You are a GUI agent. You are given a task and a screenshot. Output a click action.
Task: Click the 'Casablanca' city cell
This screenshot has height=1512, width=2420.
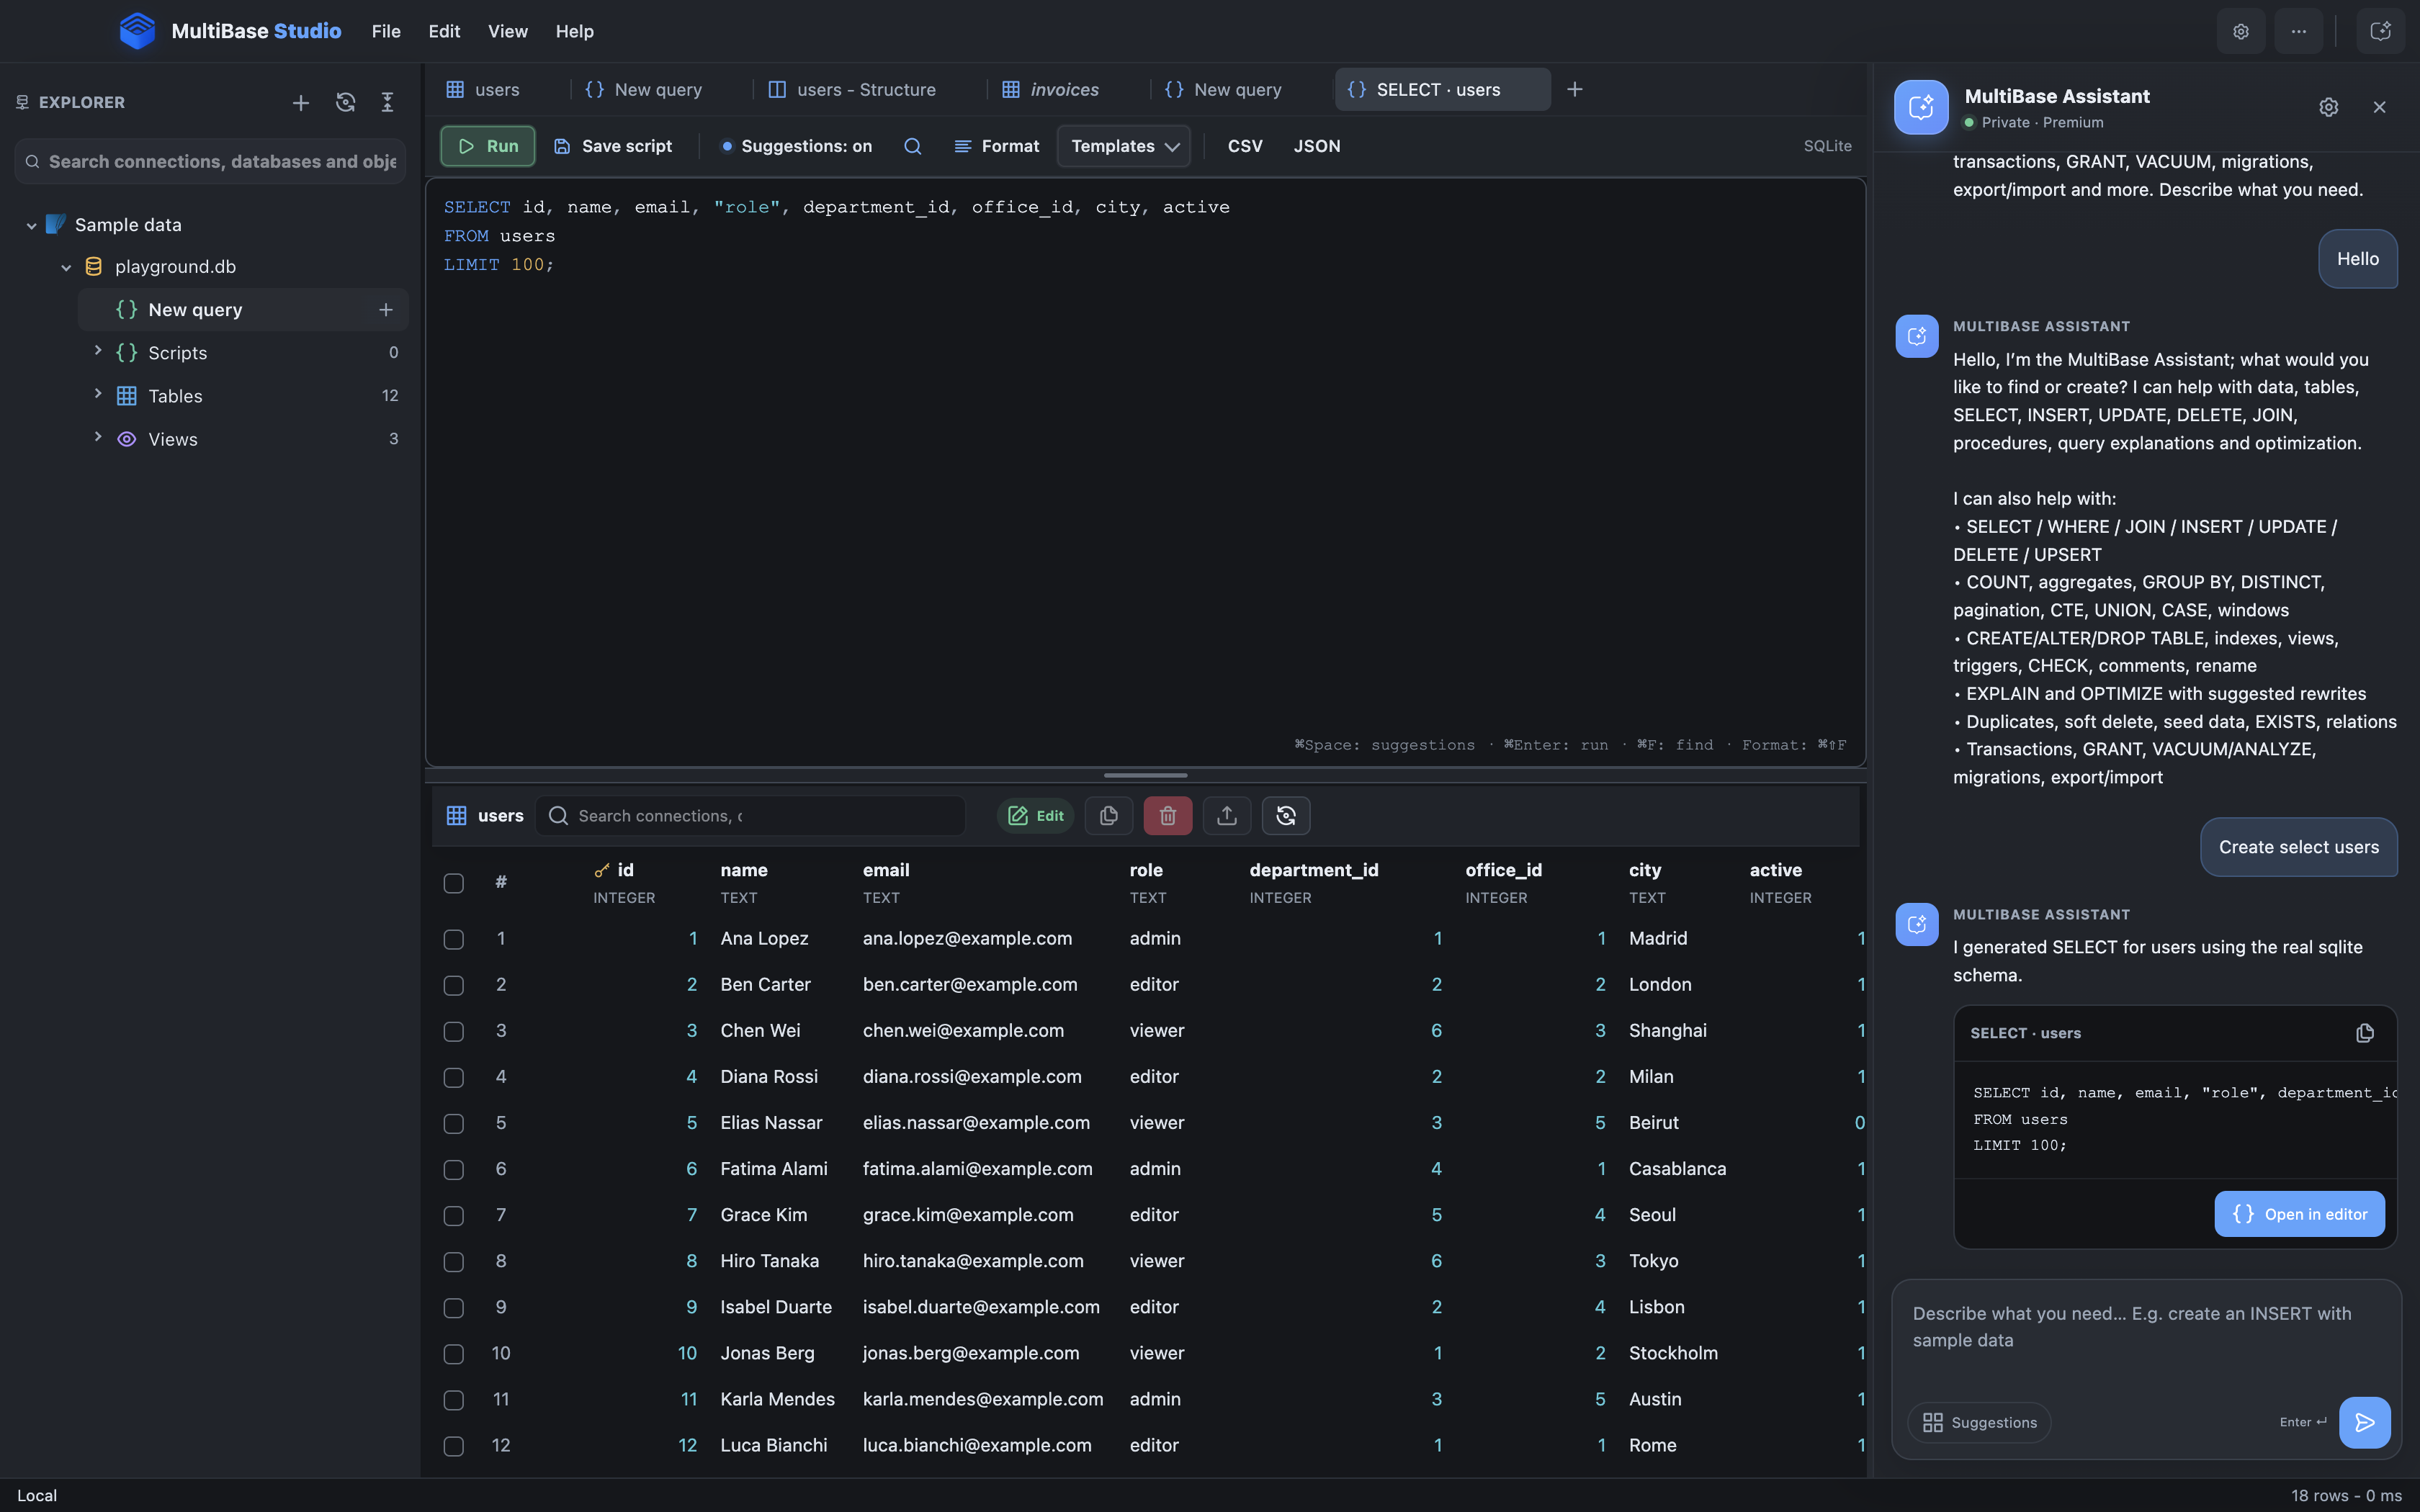click(x=1677, y=1169)
